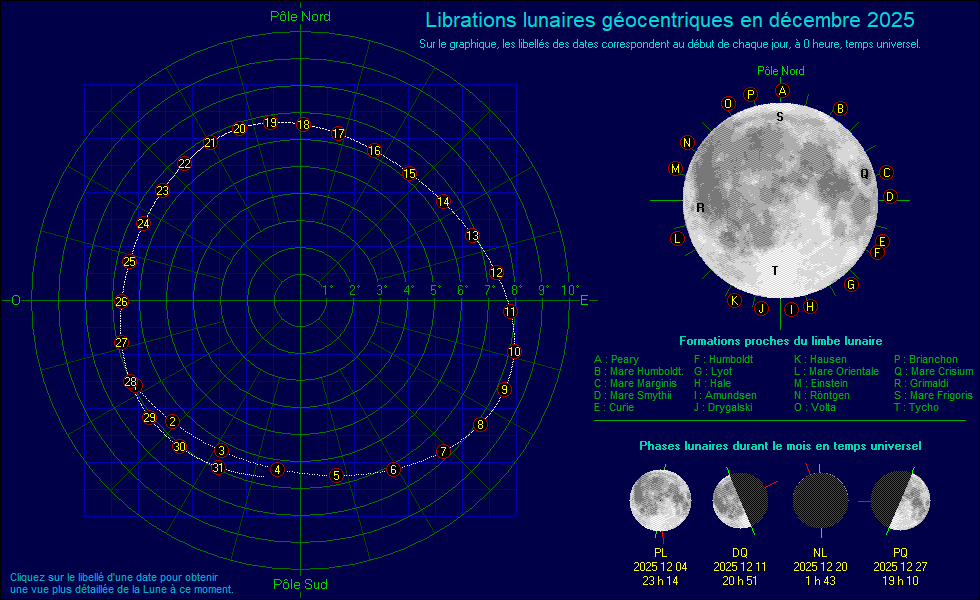Click the circled P marker near the north pole
The image size is (980, 600).
coord(751,94)
